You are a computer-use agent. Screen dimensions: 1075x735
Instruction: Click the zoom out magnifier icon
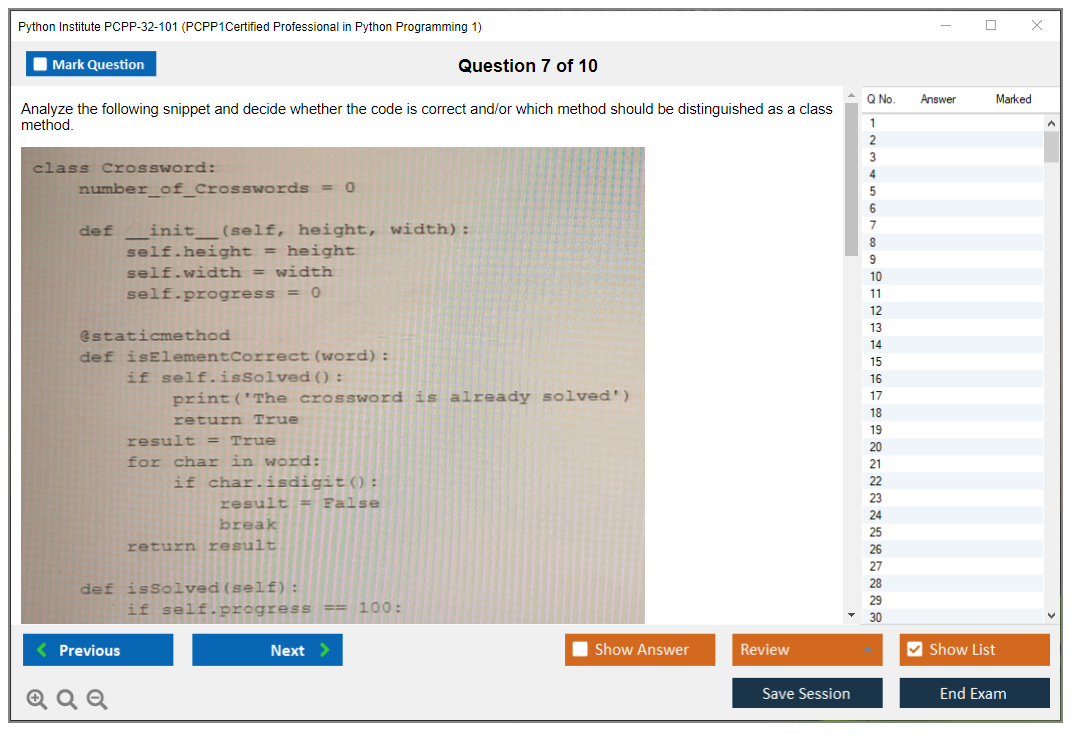tap(96, 700)
